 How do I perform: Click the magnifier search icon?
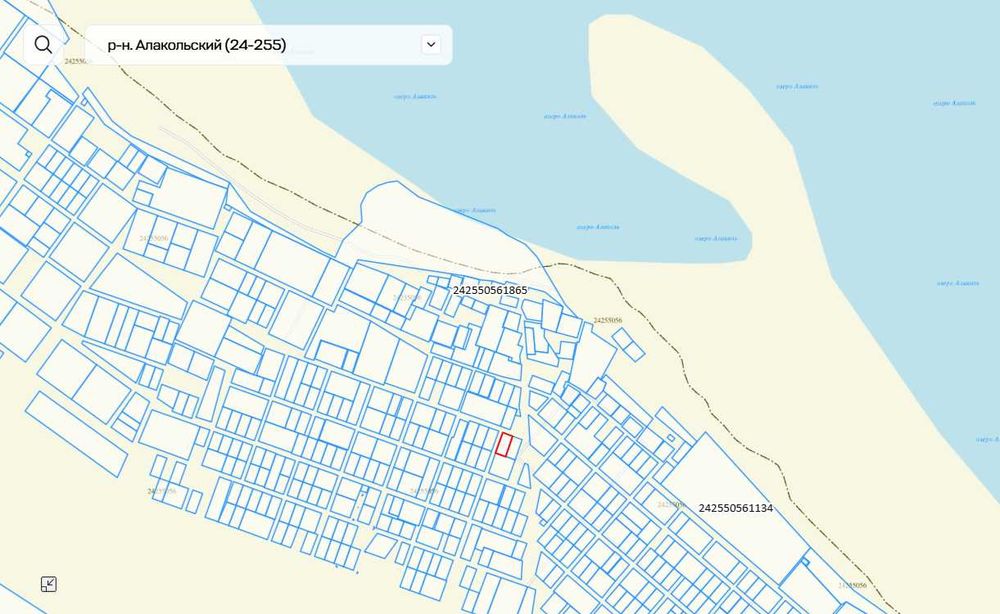43,45
